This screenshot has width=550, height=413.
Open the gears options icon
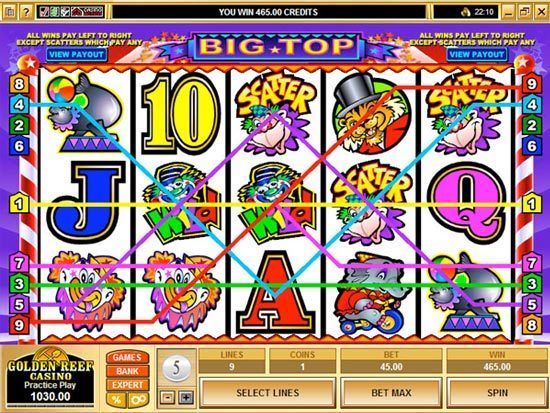click(x=137, y=399)
